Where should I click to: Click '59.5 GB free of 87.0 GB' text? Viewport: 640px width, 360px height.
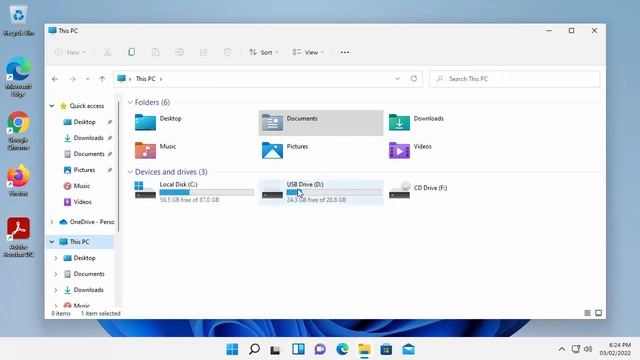pyautogui.click(x=189, y=200)
